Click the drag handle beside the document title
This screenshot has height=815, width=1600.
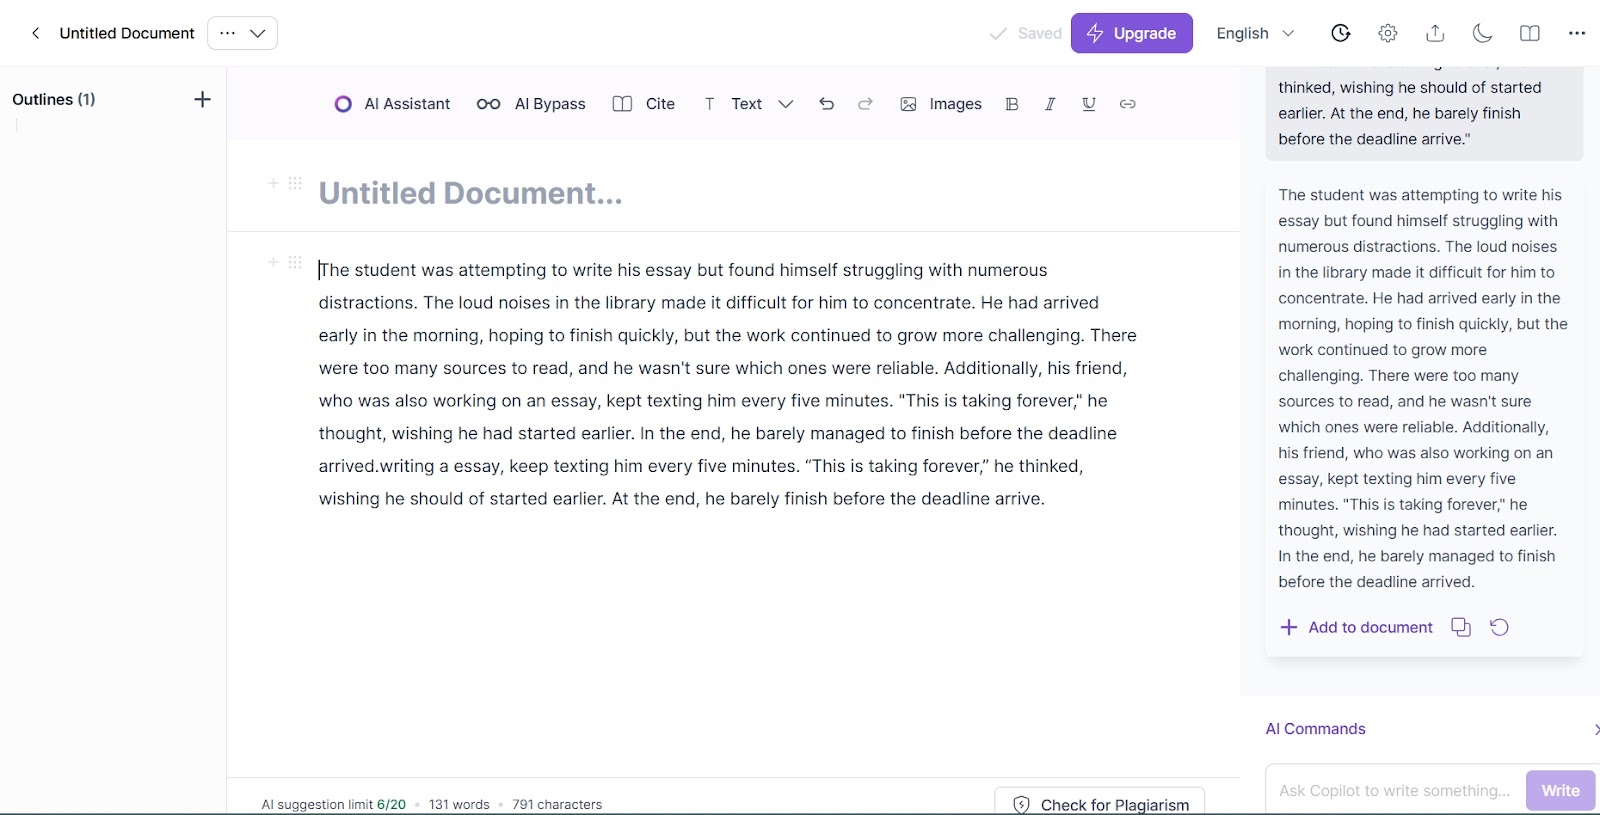click(x=295, y=183)
